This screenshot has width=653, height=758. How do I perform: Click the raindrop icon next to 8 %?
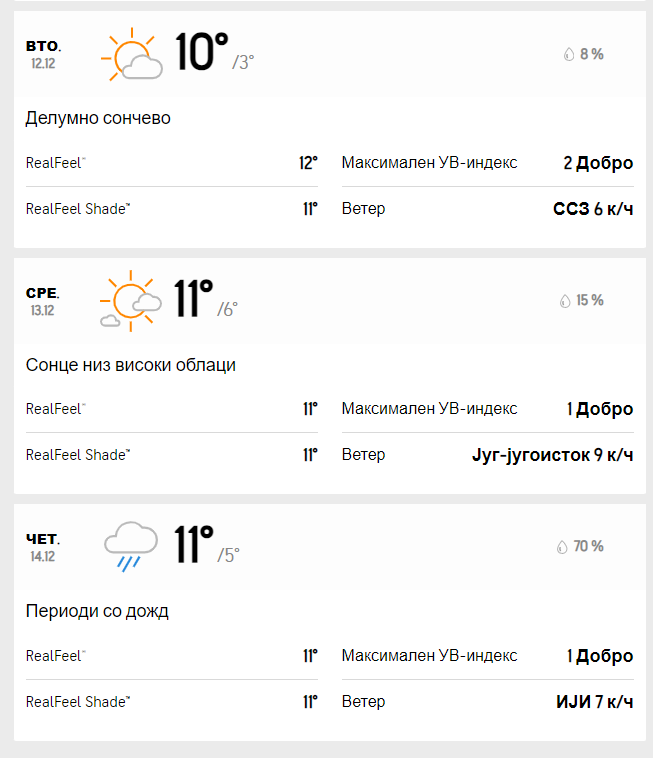coord(569,55)
